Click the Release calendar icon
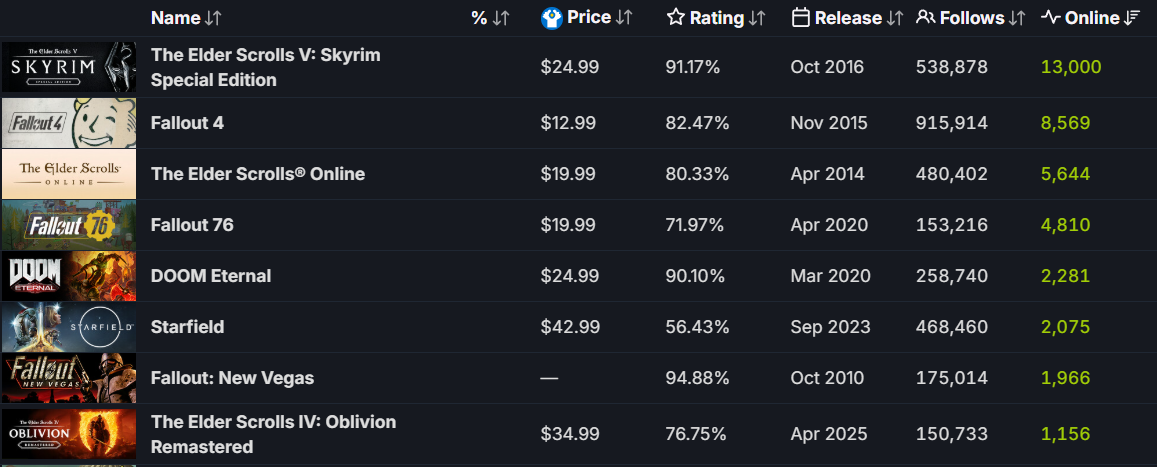1157x467 pixels. (800, 18)
